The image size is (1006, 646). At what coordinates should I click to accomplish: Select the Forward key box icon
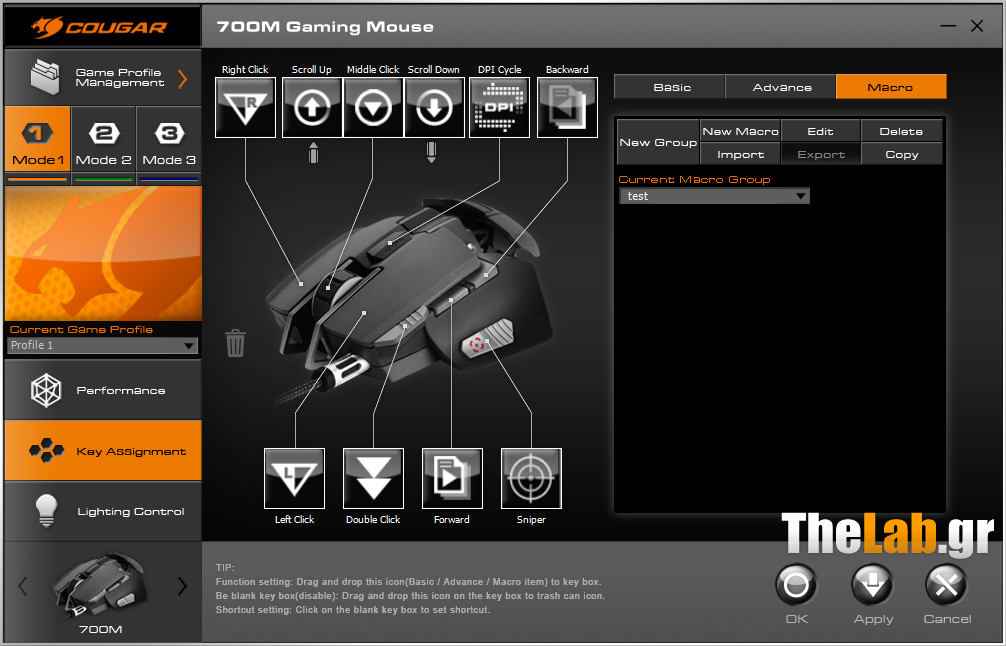[x=452, y=479]
